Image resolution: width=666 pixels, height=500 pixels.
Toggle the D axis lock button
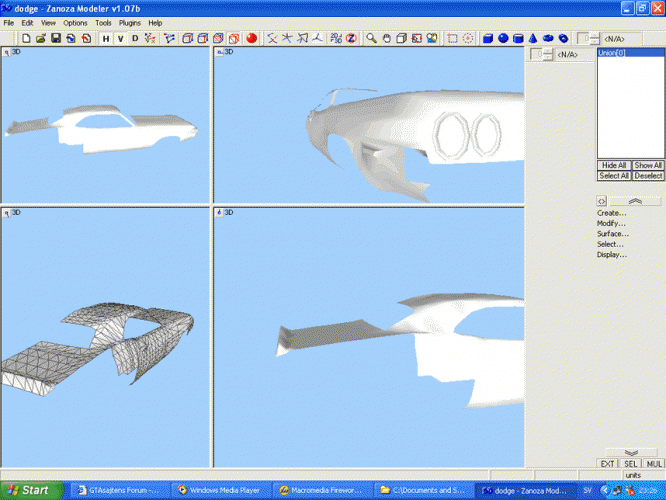click(136, 38)
